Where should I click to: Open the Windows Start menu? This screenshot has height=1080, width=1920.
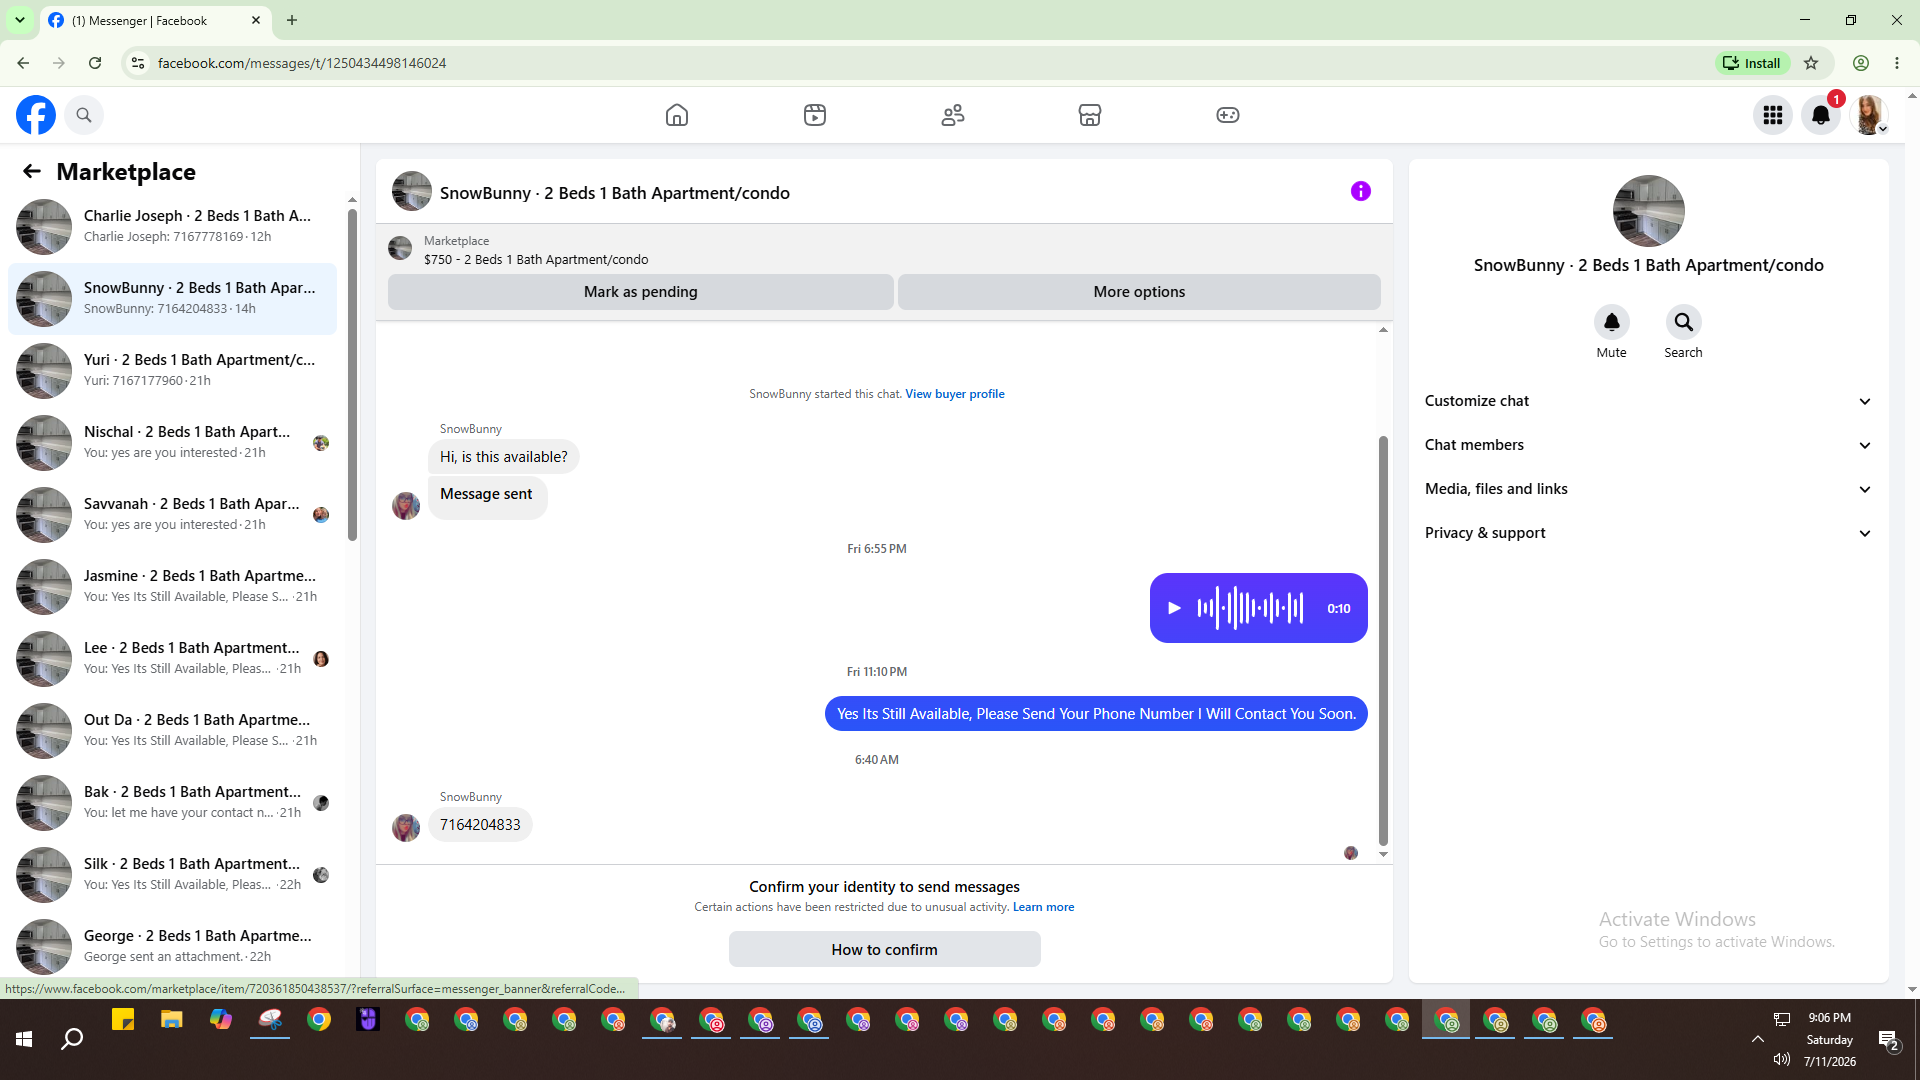pyautogui.click(x=24, y=1039)
